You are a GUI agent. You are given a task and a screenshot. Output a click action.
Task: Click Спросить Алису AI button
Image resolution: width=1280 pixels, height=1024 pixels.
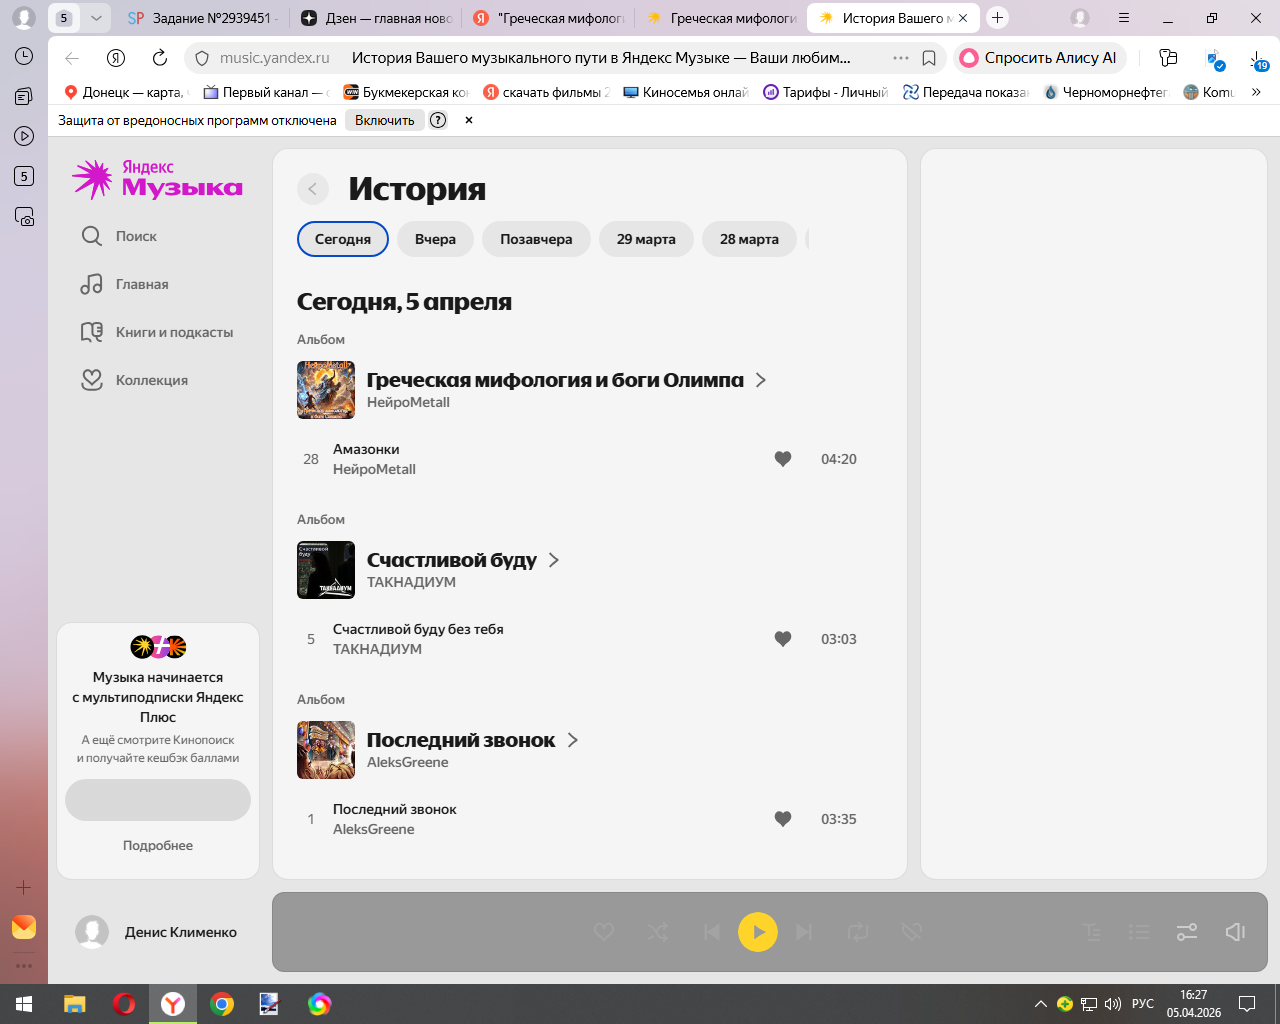pyautogui.click(x=1040, y=58)
